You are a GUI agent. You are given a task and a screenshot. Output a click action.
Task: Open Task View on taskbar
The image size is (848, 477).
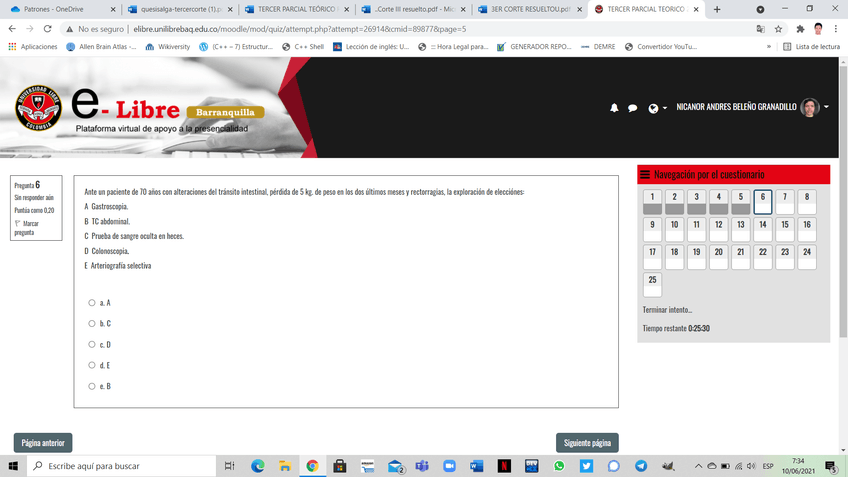(x=230, y=466)
